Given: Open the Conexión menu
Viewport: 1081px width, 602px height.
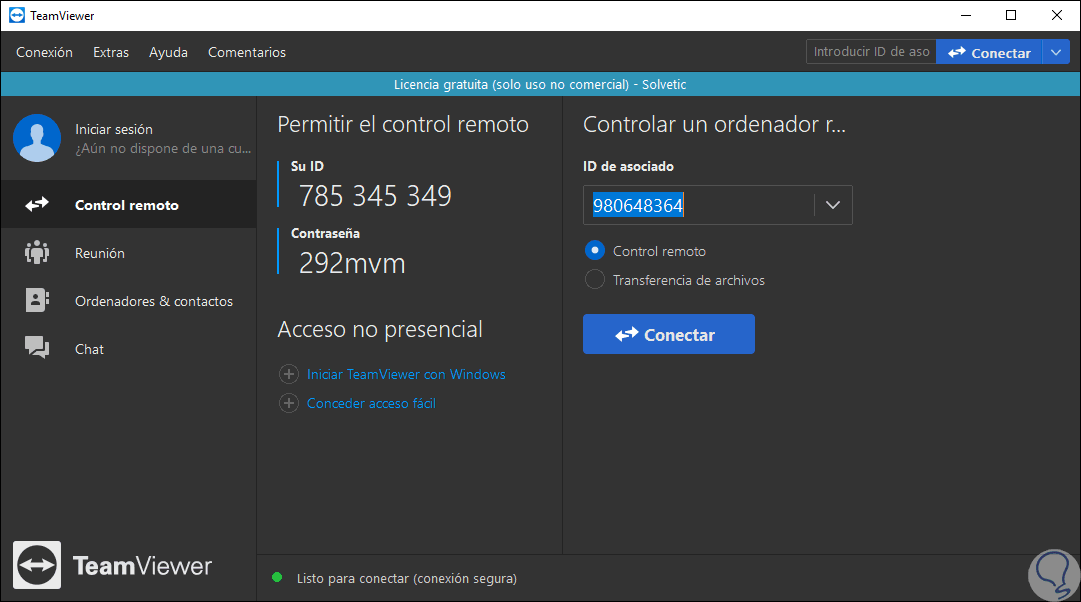Looking at the screenshot, I should [x=44, y=52].
